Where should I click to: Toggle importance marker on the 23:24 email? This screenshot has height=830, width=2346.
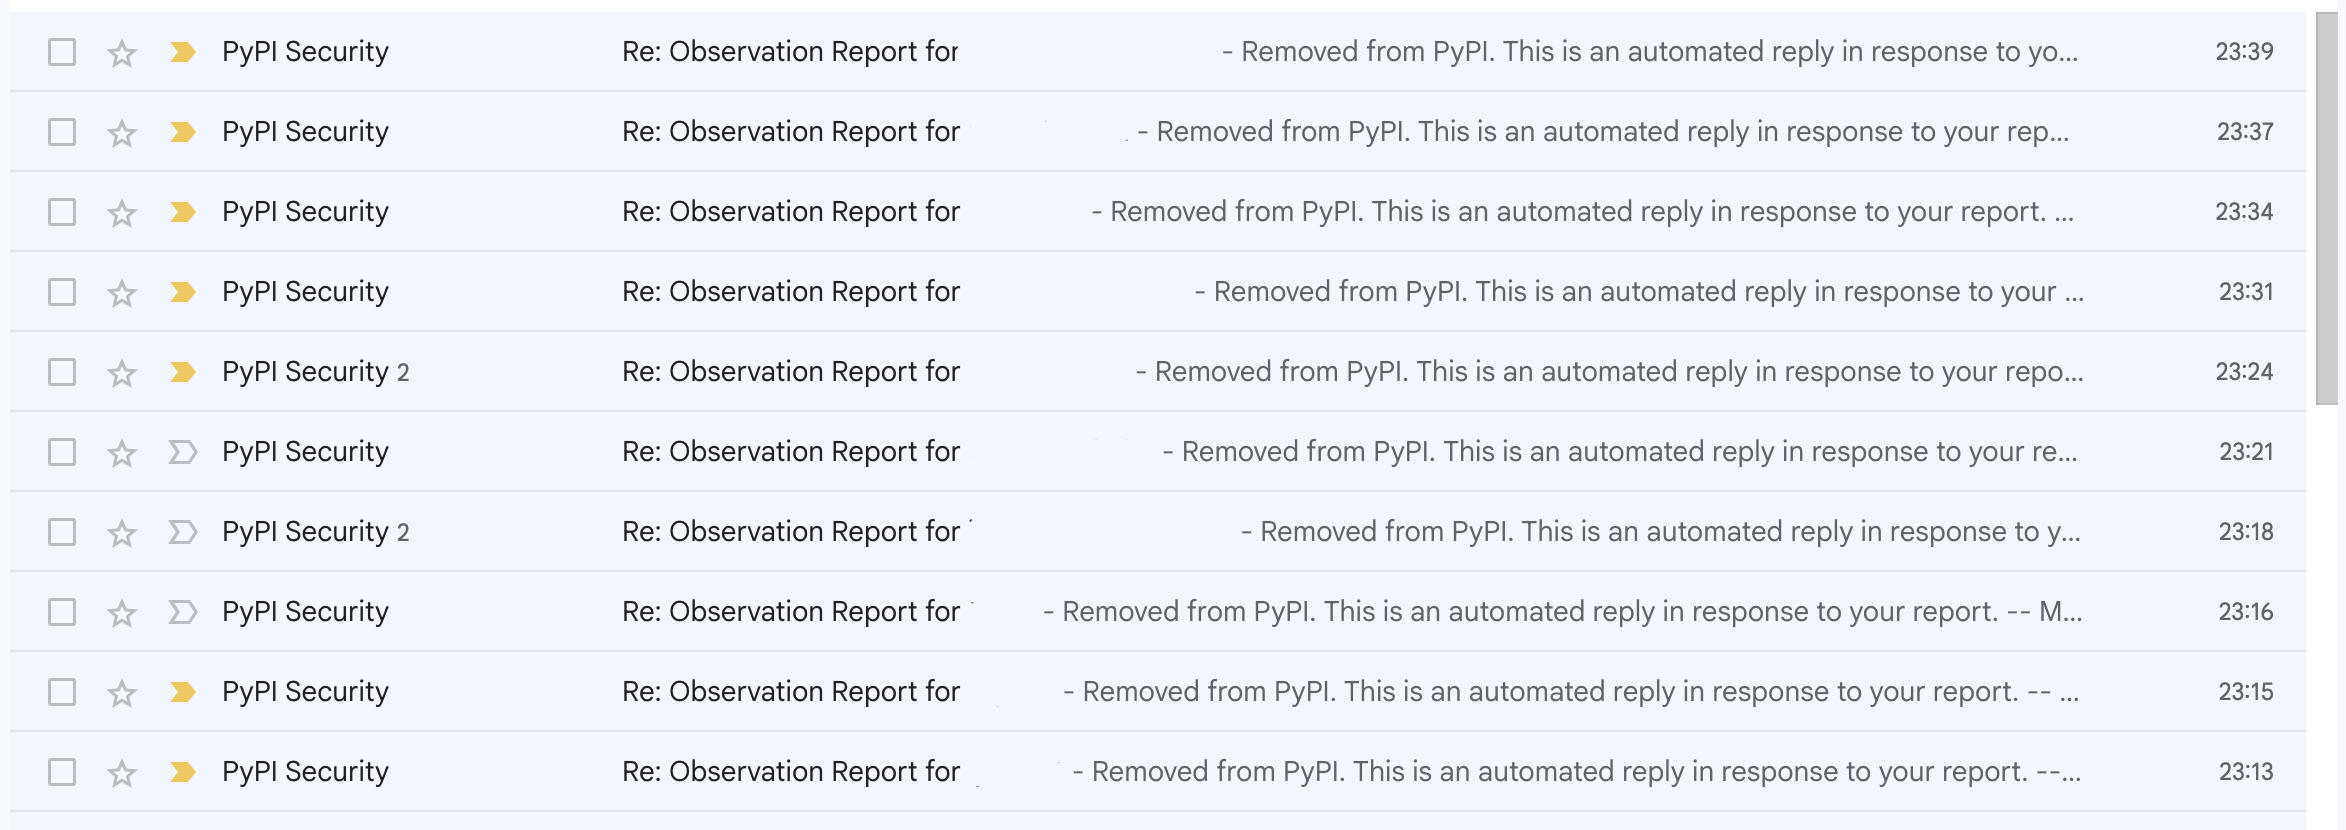(x=182, y=372)
